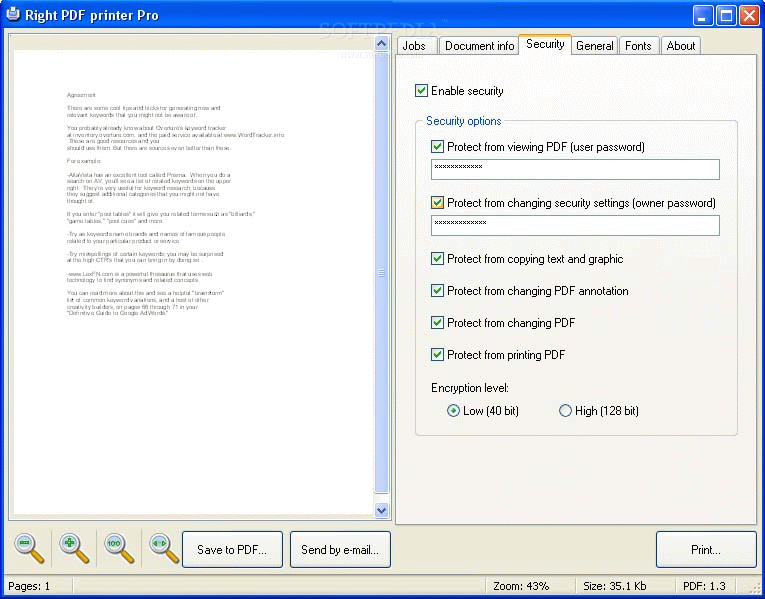Click the user password field
The width and height of the screenshot is (765, 599).
pos(575,169)
